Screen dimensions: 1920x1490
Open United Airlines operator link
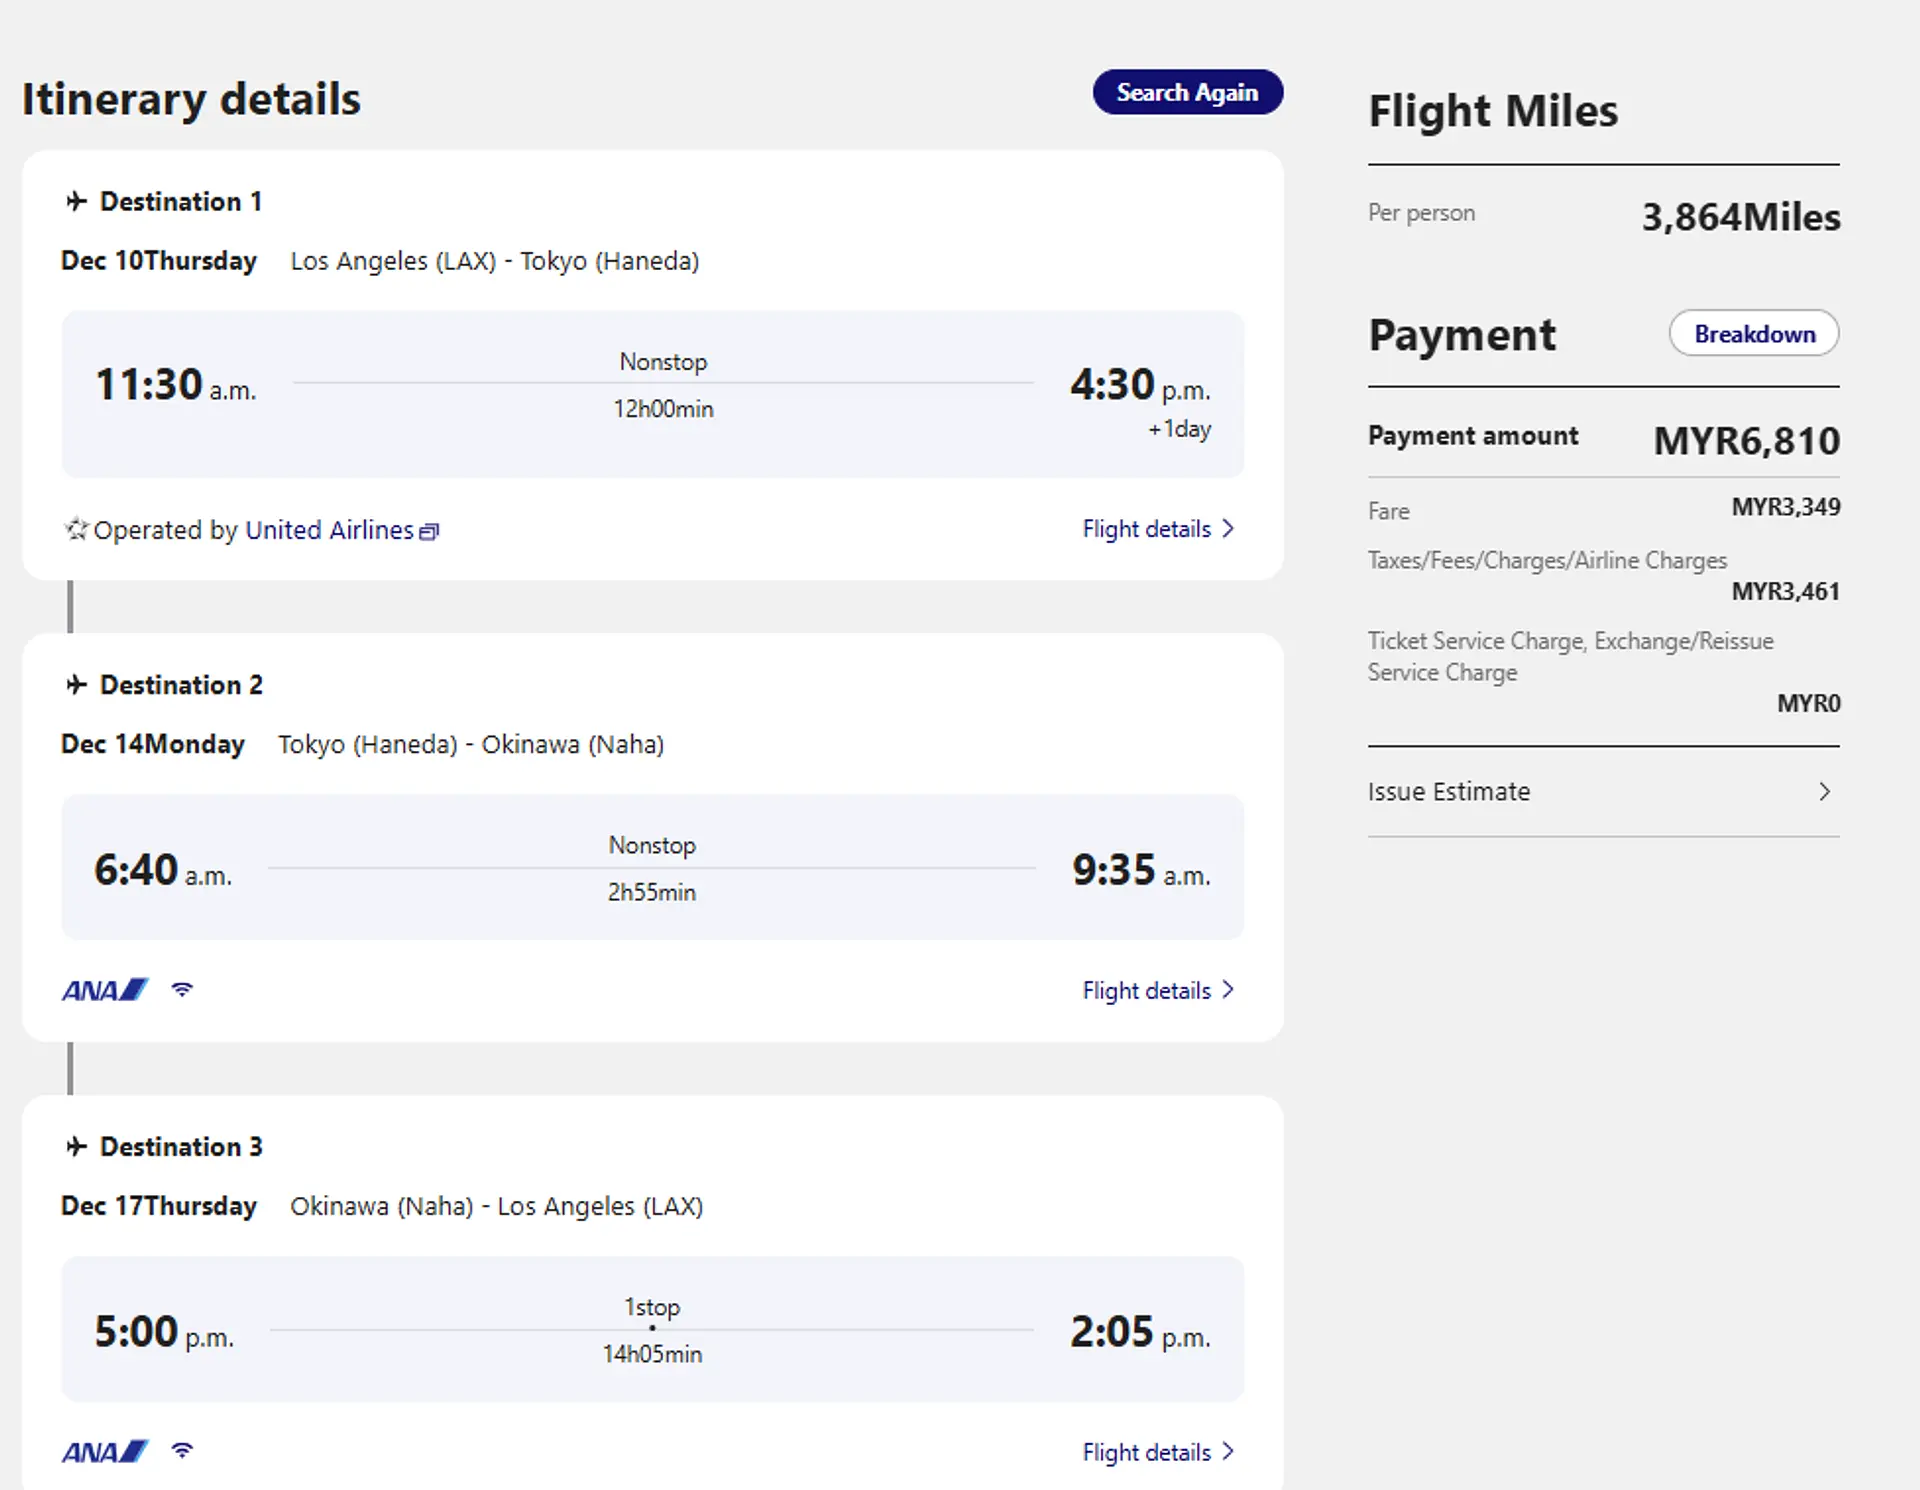(329, 529)
